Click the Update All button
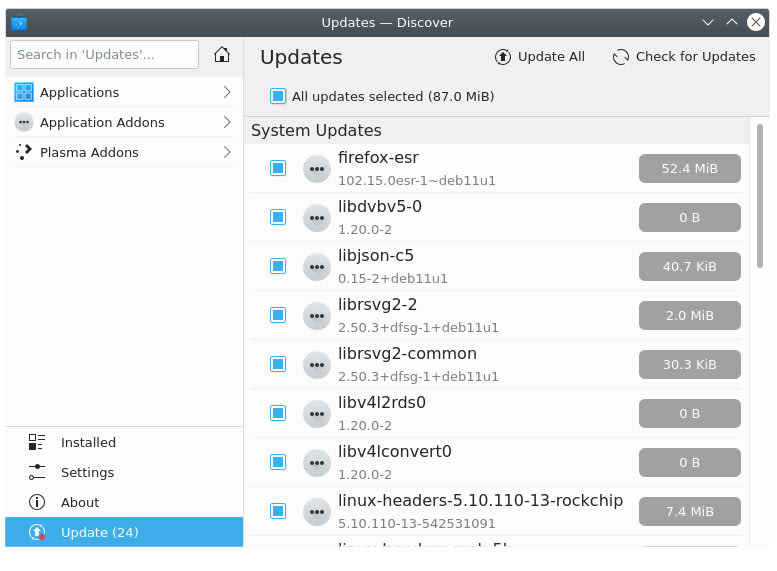 540,57
